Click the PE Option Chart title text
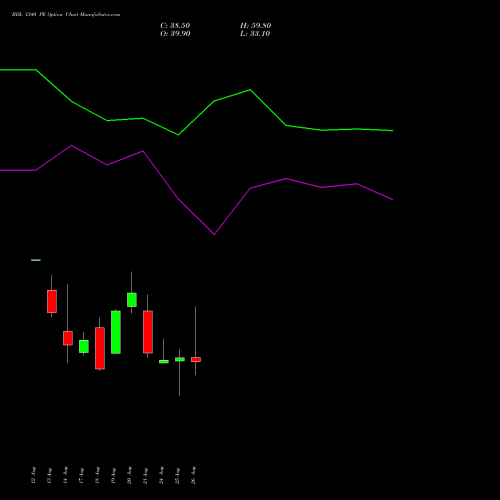Screen dimensions: 500x500 click(66, 15)
